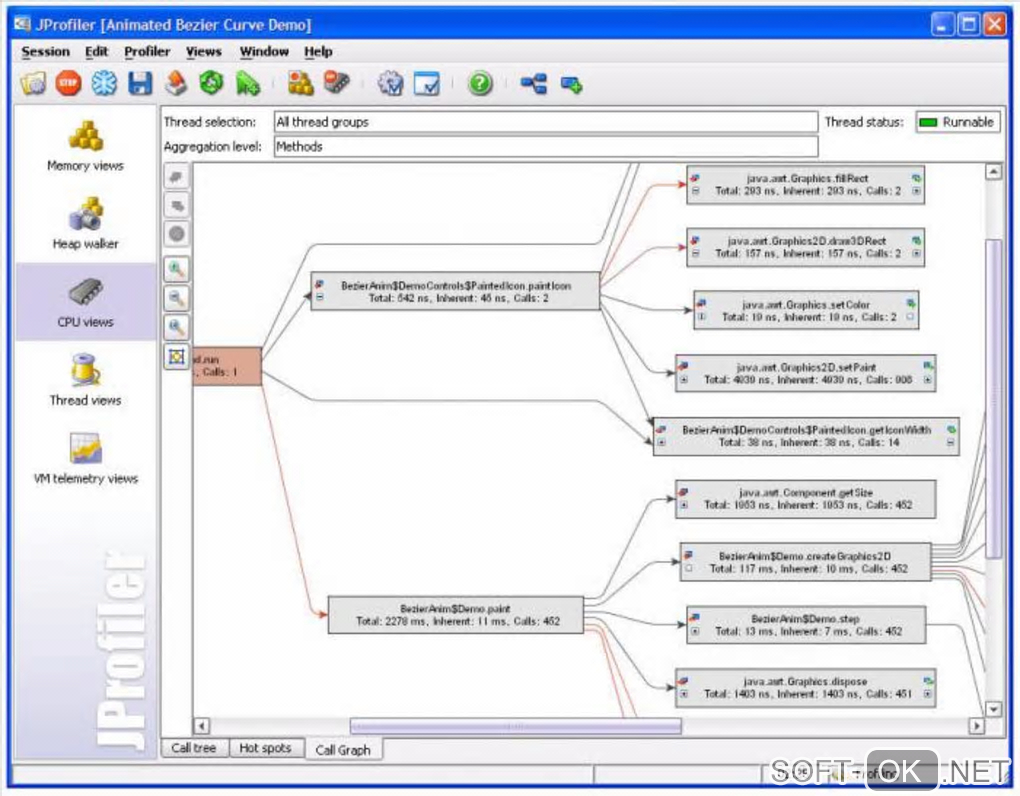
Task: Open the Views menu
Action: pos(204,51)
